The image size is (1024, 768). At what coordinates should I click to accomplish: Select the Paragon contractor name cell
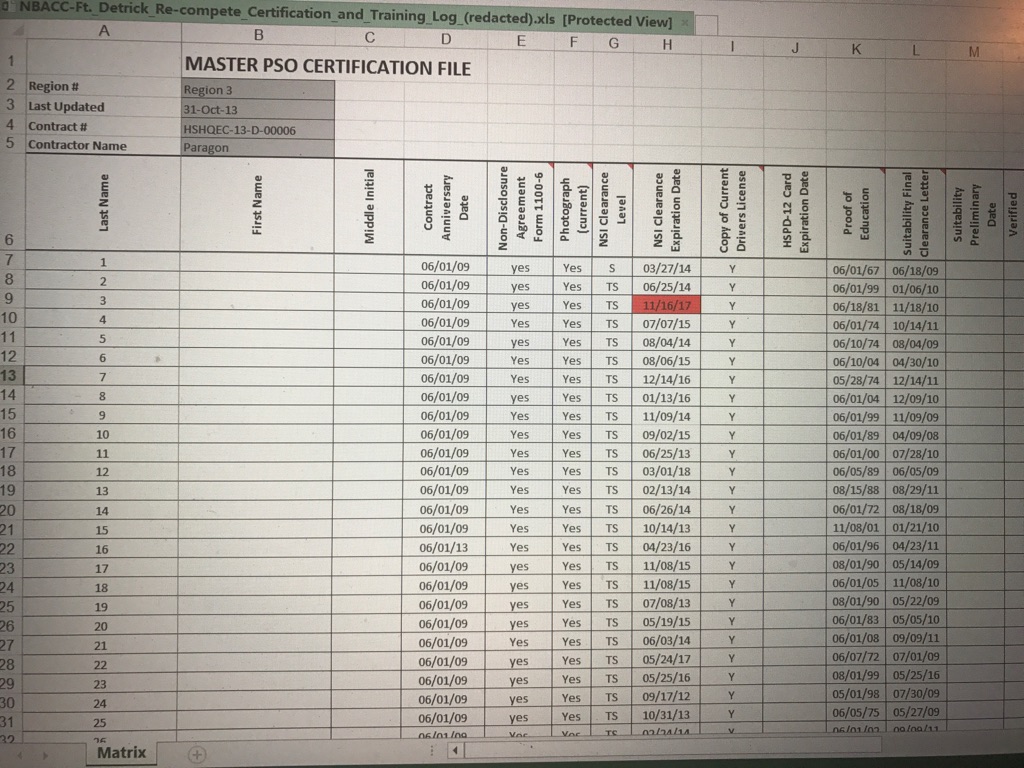point(258,147)
